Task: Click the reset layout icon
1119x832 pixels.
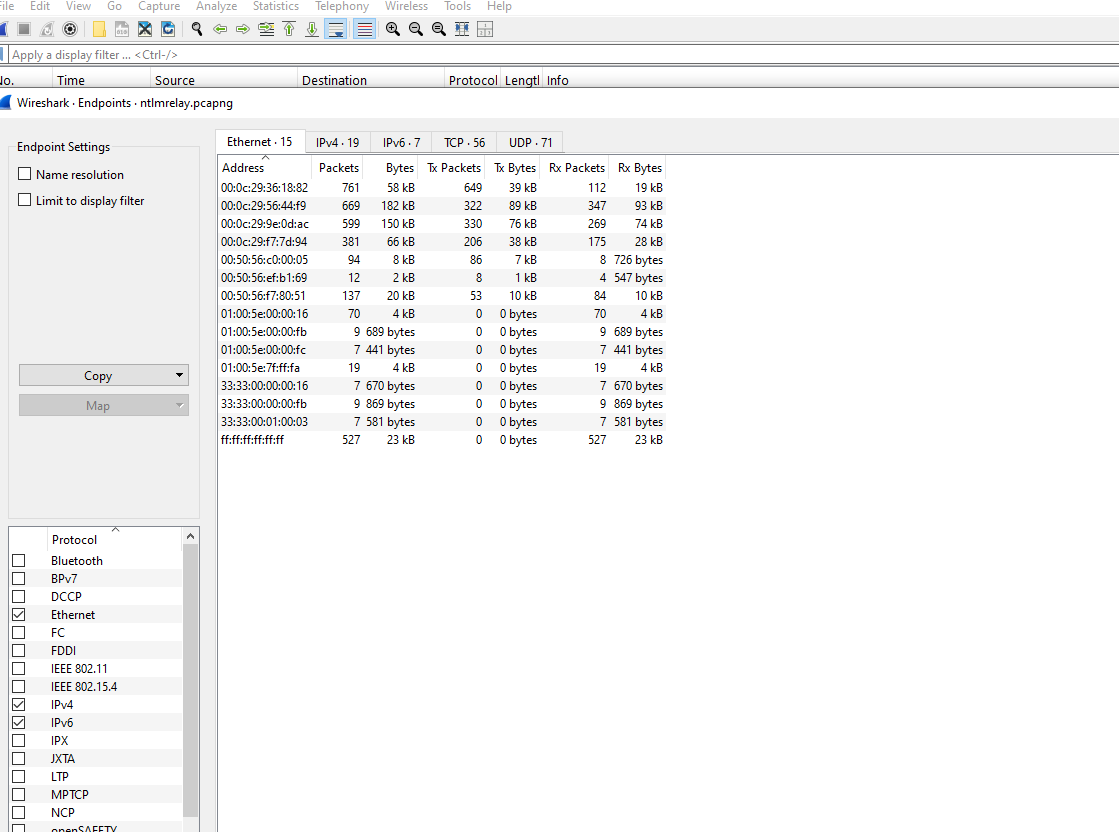Action: click(485, 29)
